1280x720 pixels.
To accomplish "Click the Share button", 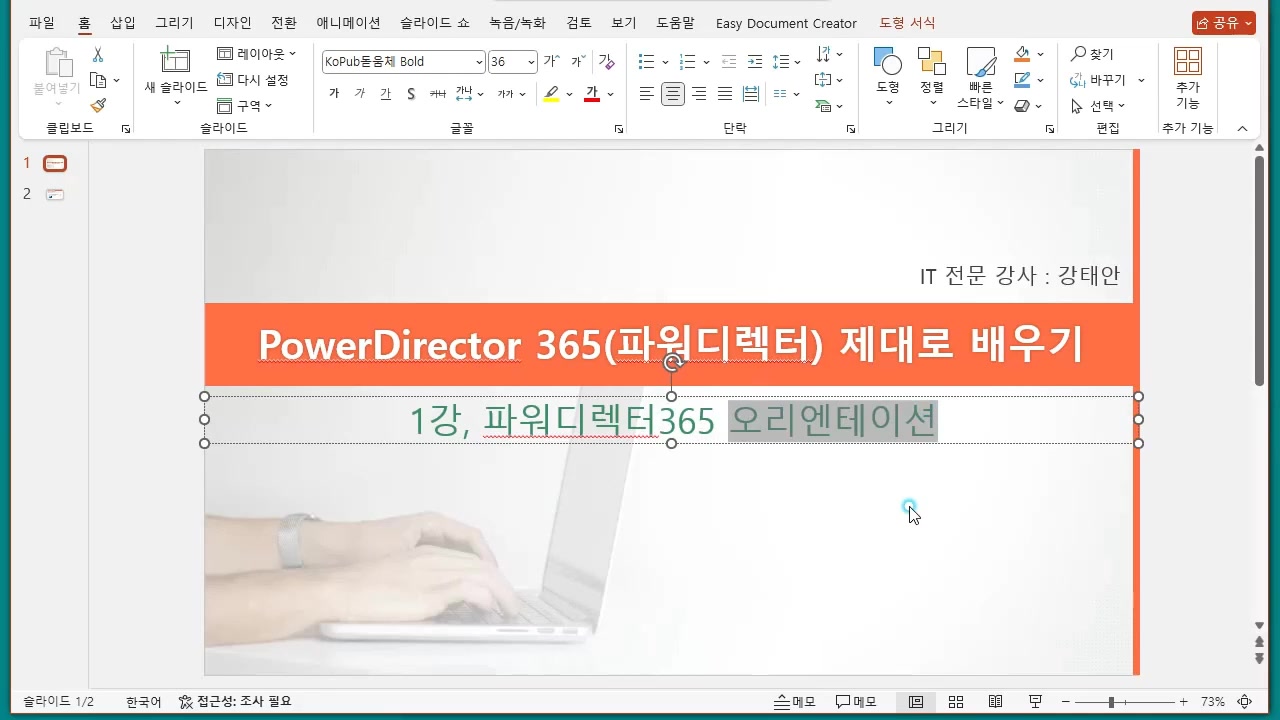I will click(1223, 23).
